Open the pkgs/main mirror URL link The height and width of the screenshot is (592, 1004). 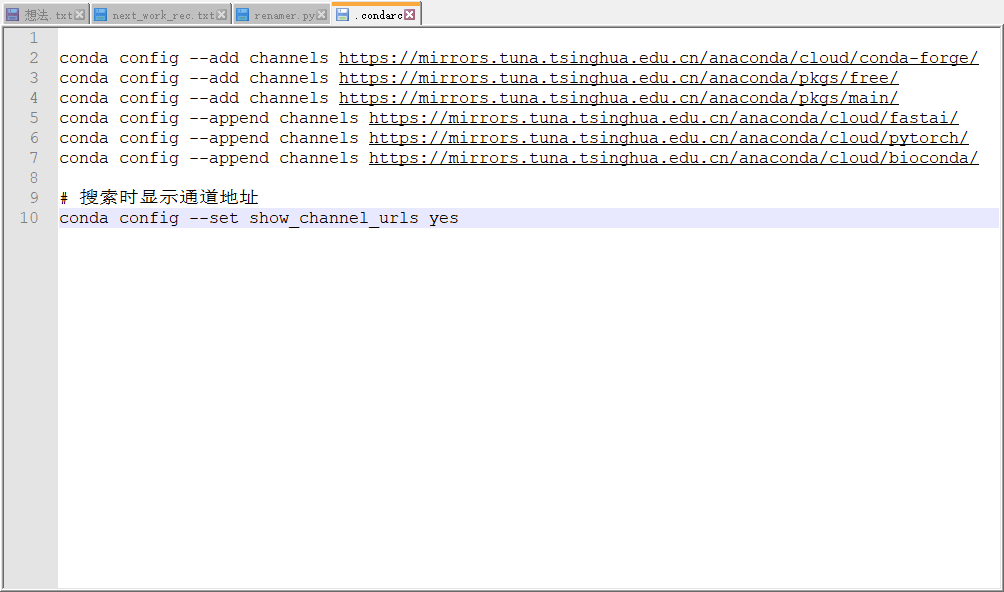[x=619, y=98]
